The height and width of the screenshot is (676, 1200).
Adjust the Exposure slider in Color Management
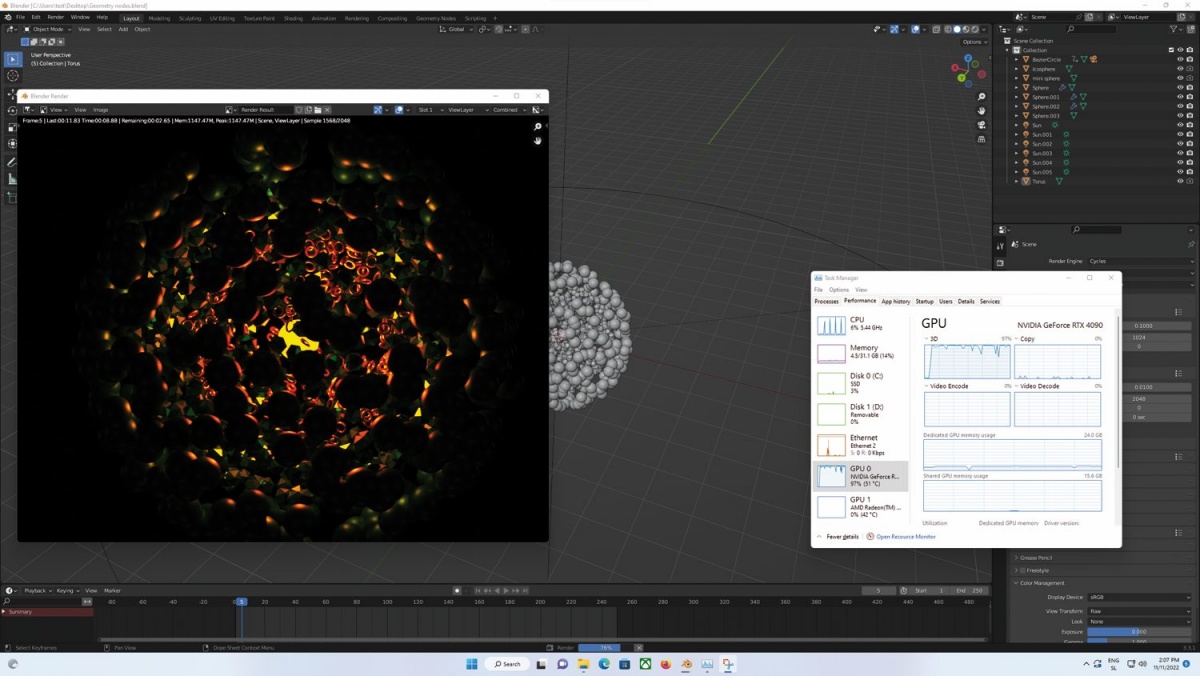pyautogui.click(x=1140, y=632)
